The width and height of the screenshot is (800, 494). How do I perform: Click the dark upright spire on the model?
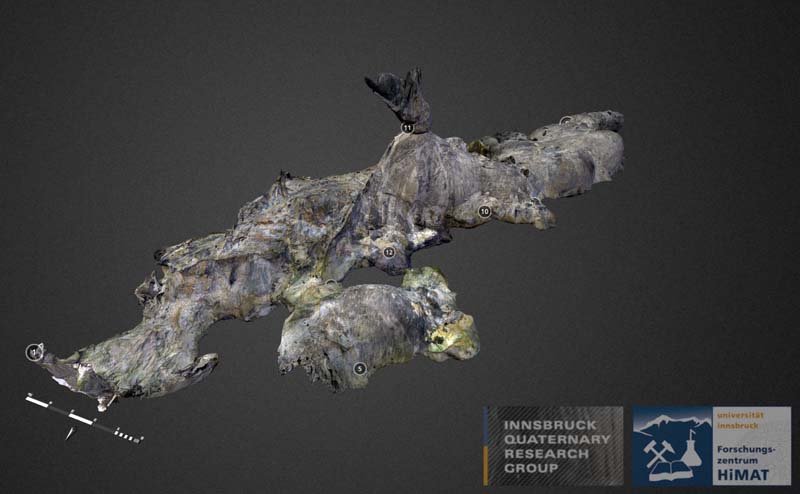[402, 95]
